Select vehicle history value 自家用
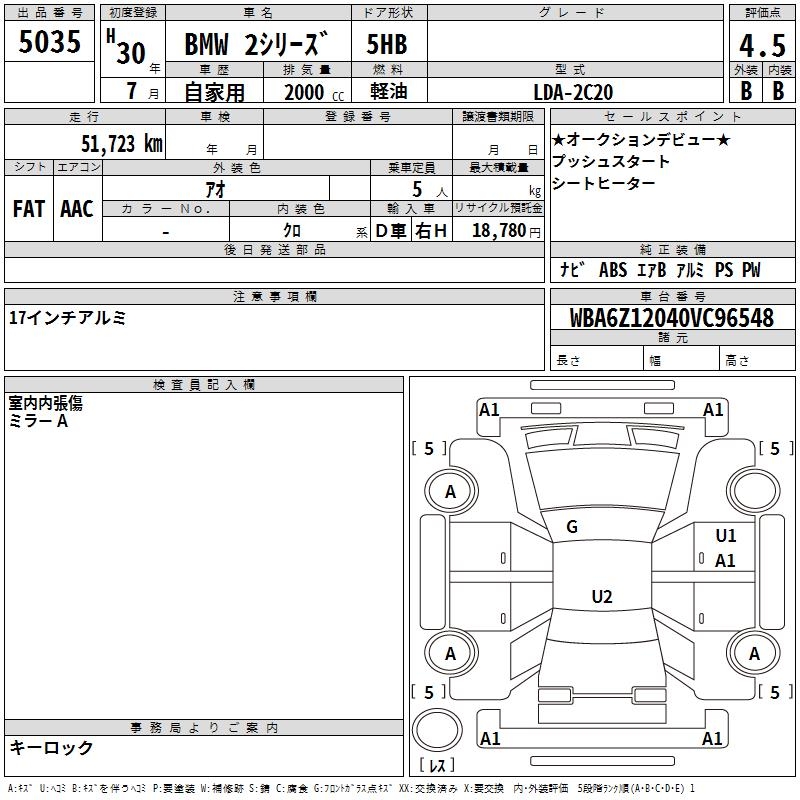Image resolution: width=800 pixels, height=800 pixels. 214,92
